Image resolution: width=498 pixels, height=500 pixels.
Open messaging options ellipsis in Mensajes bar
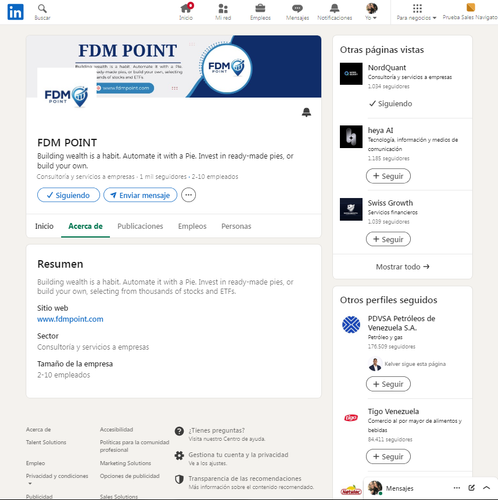(457, 488)
